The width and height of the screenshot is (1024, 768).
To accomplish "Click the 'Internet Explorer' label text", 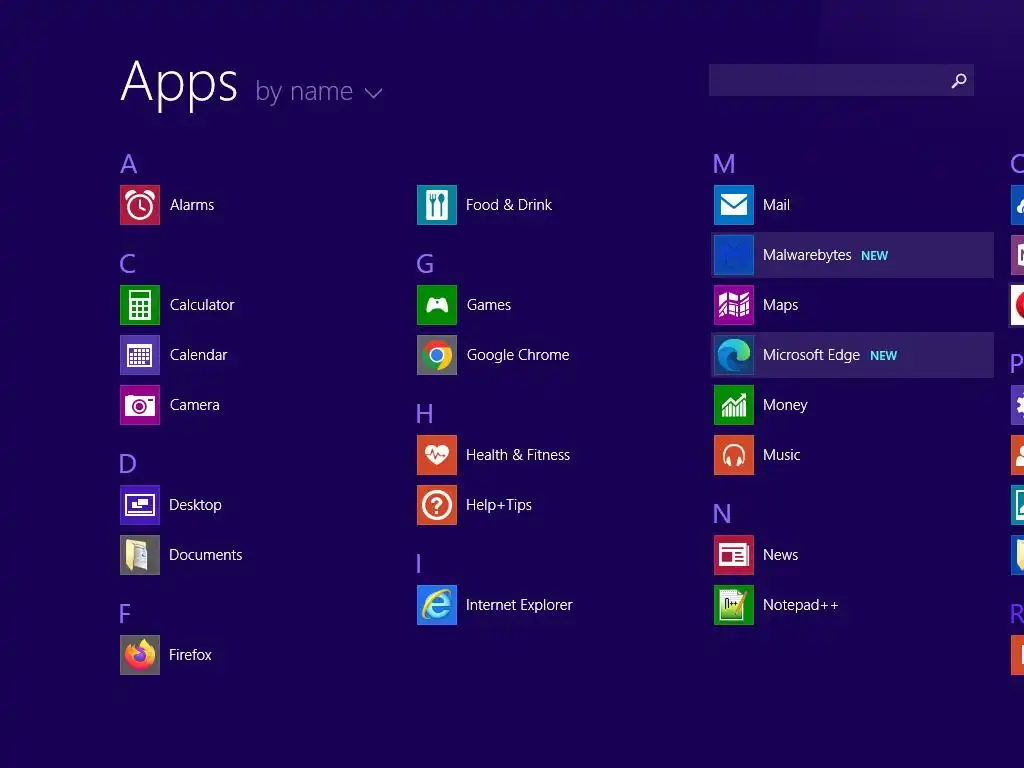I will pyautogui.click(x=519, y=605).
